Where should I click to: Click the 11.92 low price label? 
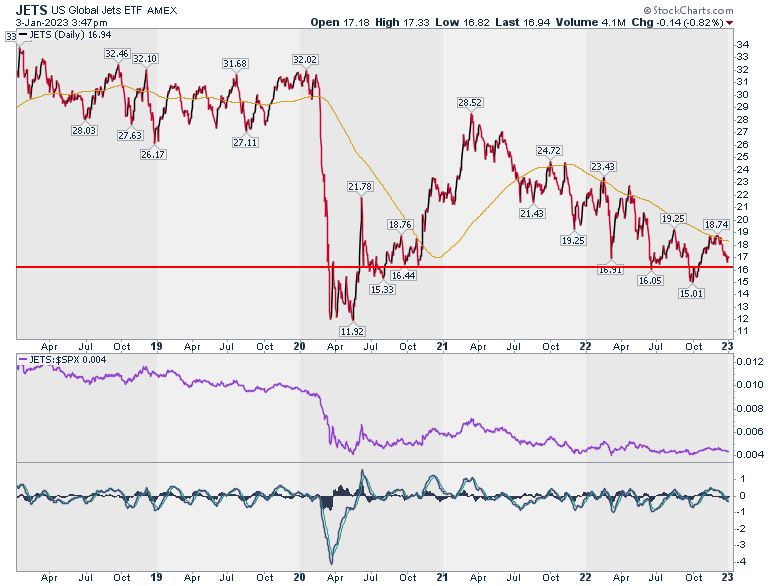click(352, 331)
